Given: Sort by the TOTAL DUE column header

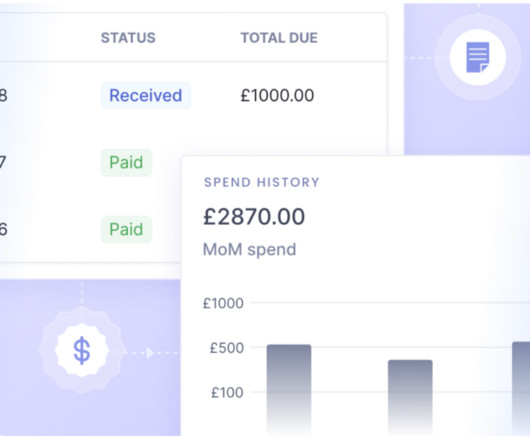Looking at the screenshot, I should [x=279, y=38].
